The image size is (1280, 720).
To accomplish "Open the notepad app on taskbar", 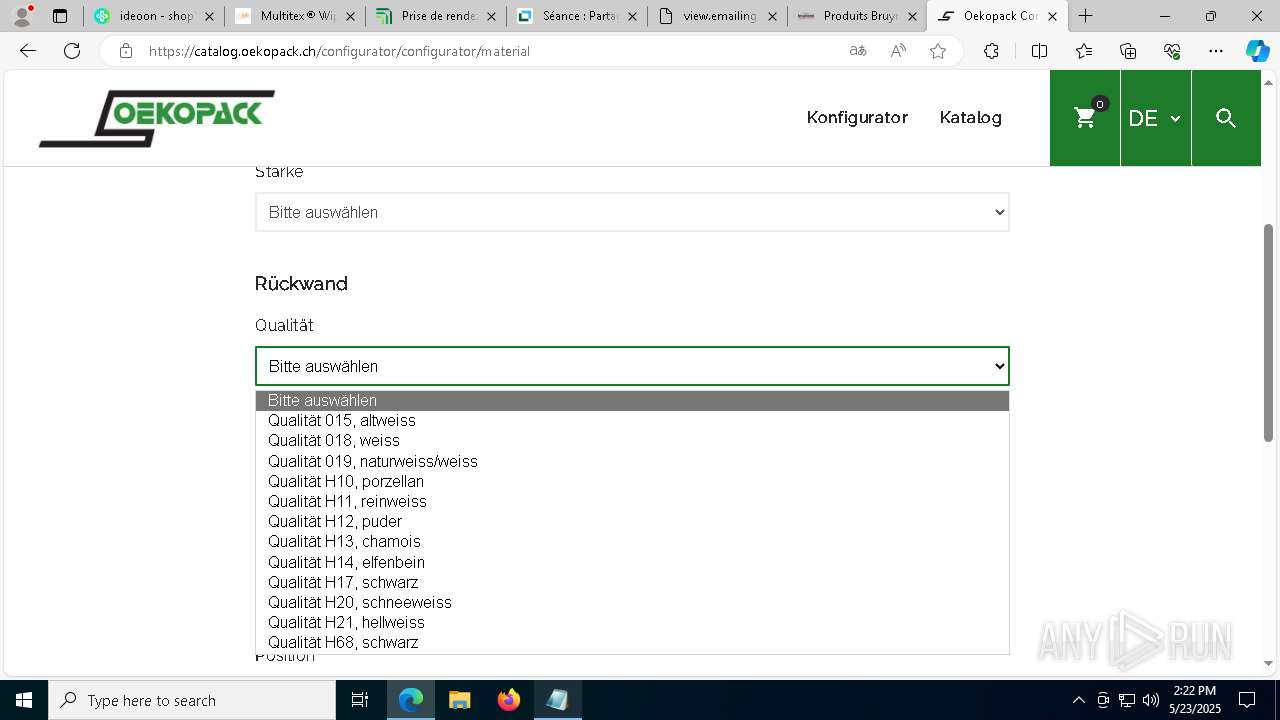I will tap(557, 700).
